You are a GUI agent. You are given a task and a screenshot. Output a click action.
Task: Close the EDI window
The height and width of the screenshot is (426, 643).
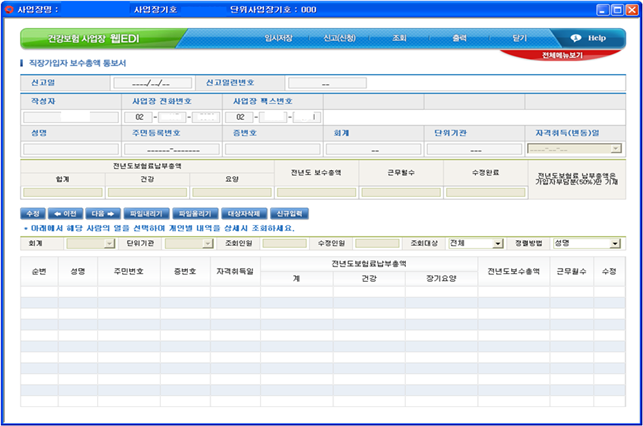click(632, 10)
